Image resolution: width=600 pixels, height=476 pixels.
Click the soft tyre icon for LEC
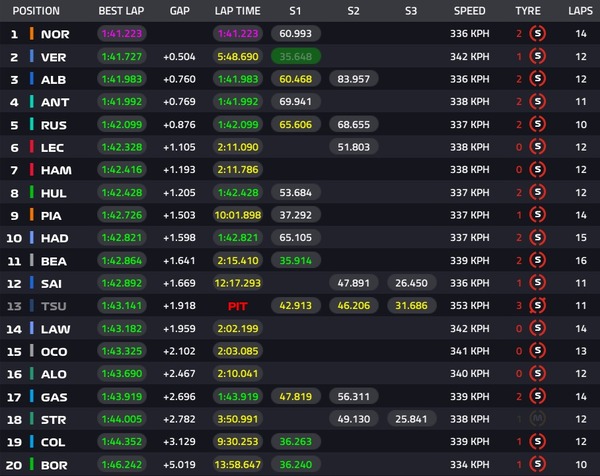coord(541,147)
